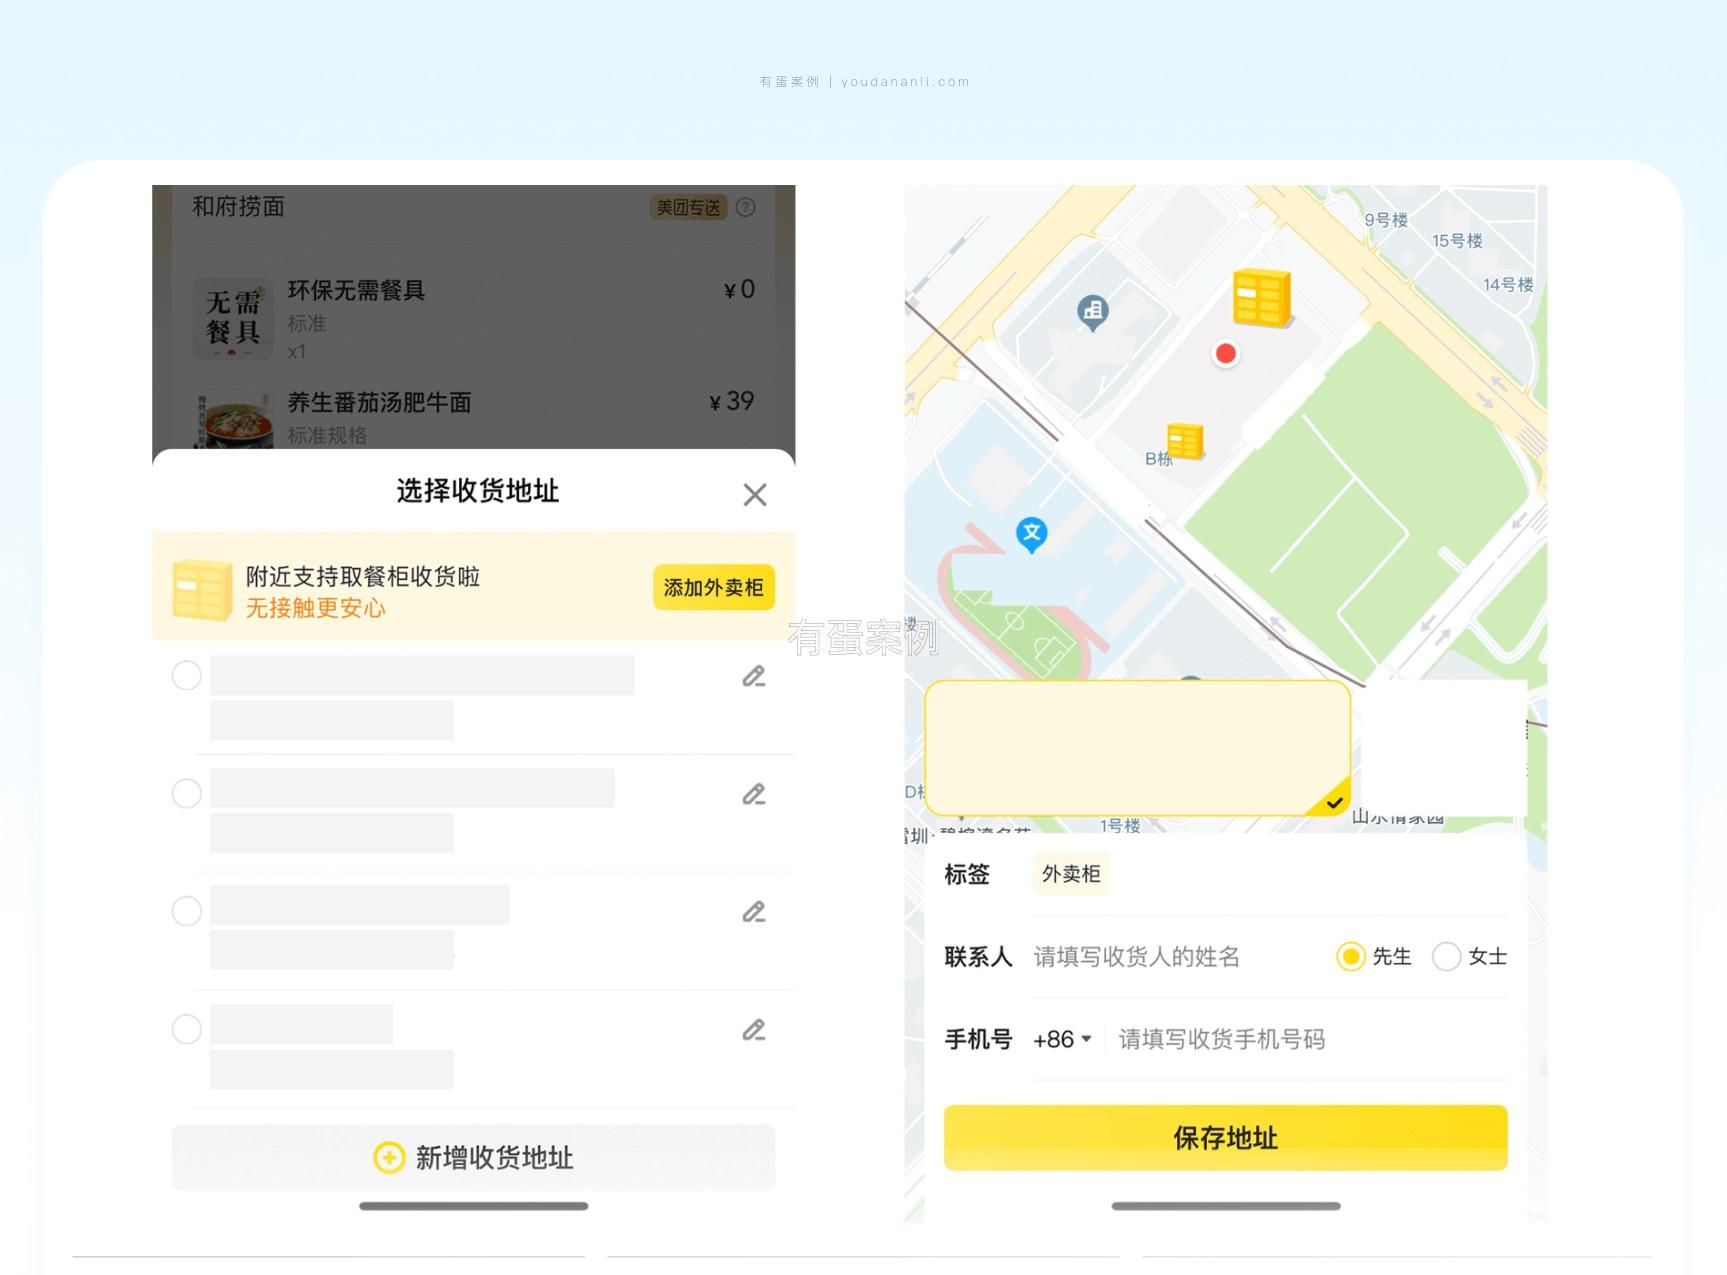Click the help question mark beside 美团专送
Screen dimensions: 1727x1275
(x=746, y=207)
